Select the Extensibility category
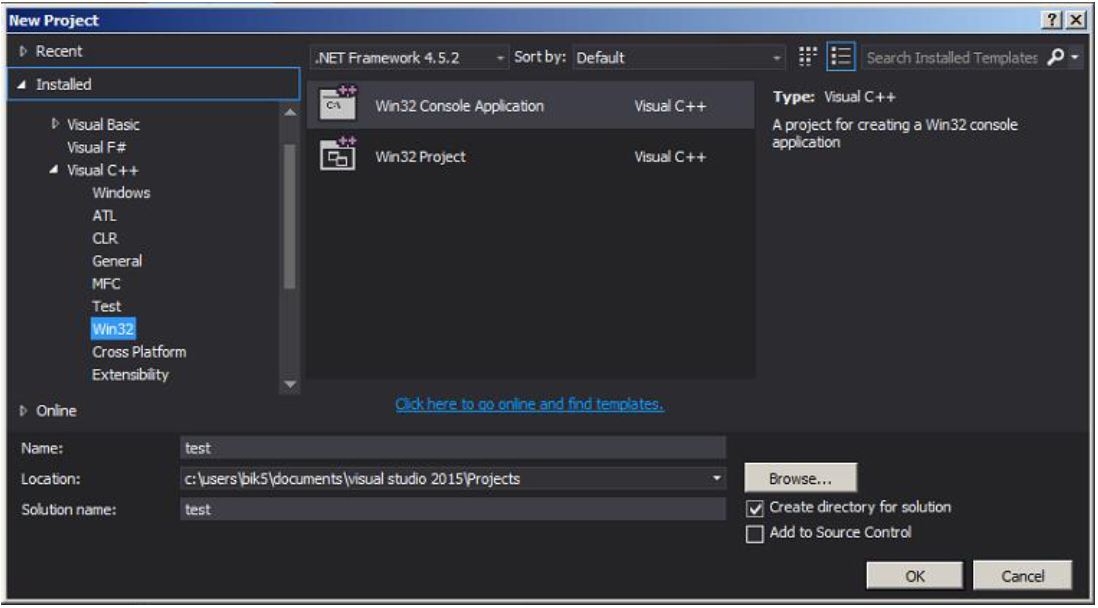 [130, 374]
